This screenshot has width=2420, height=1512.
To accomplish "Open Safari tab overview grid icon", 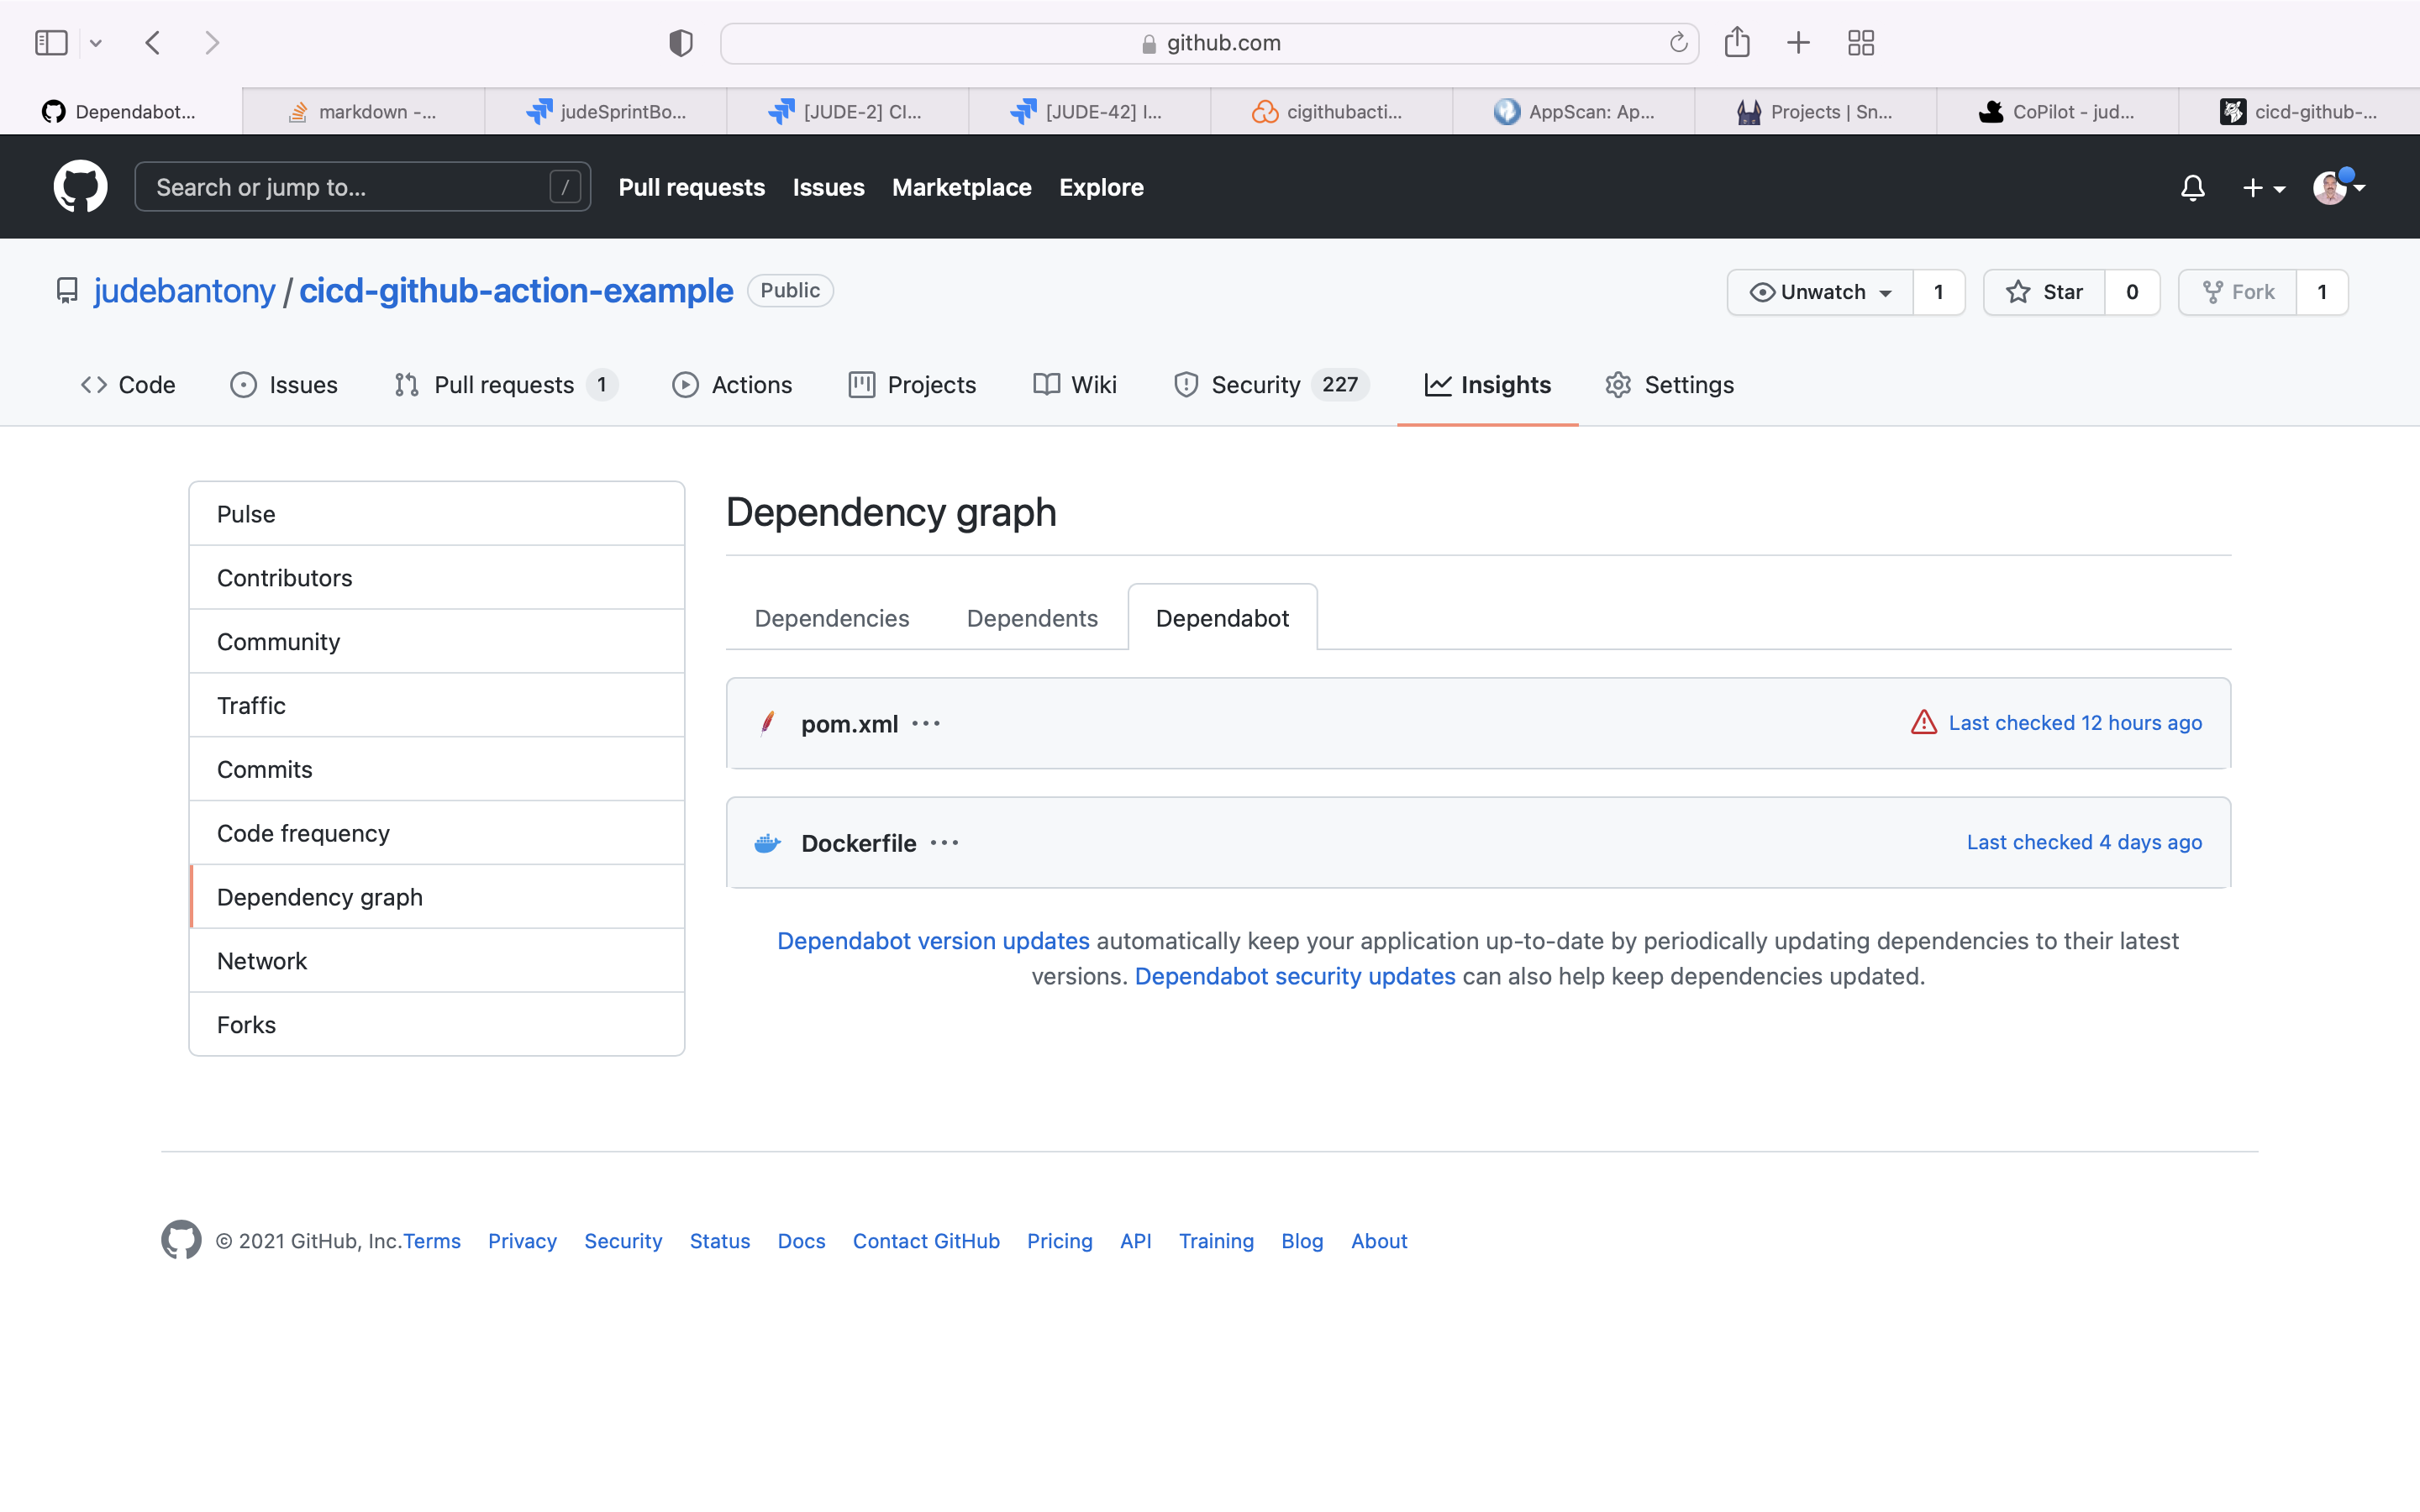I will pyautogui.click(x=1860, y=43).
